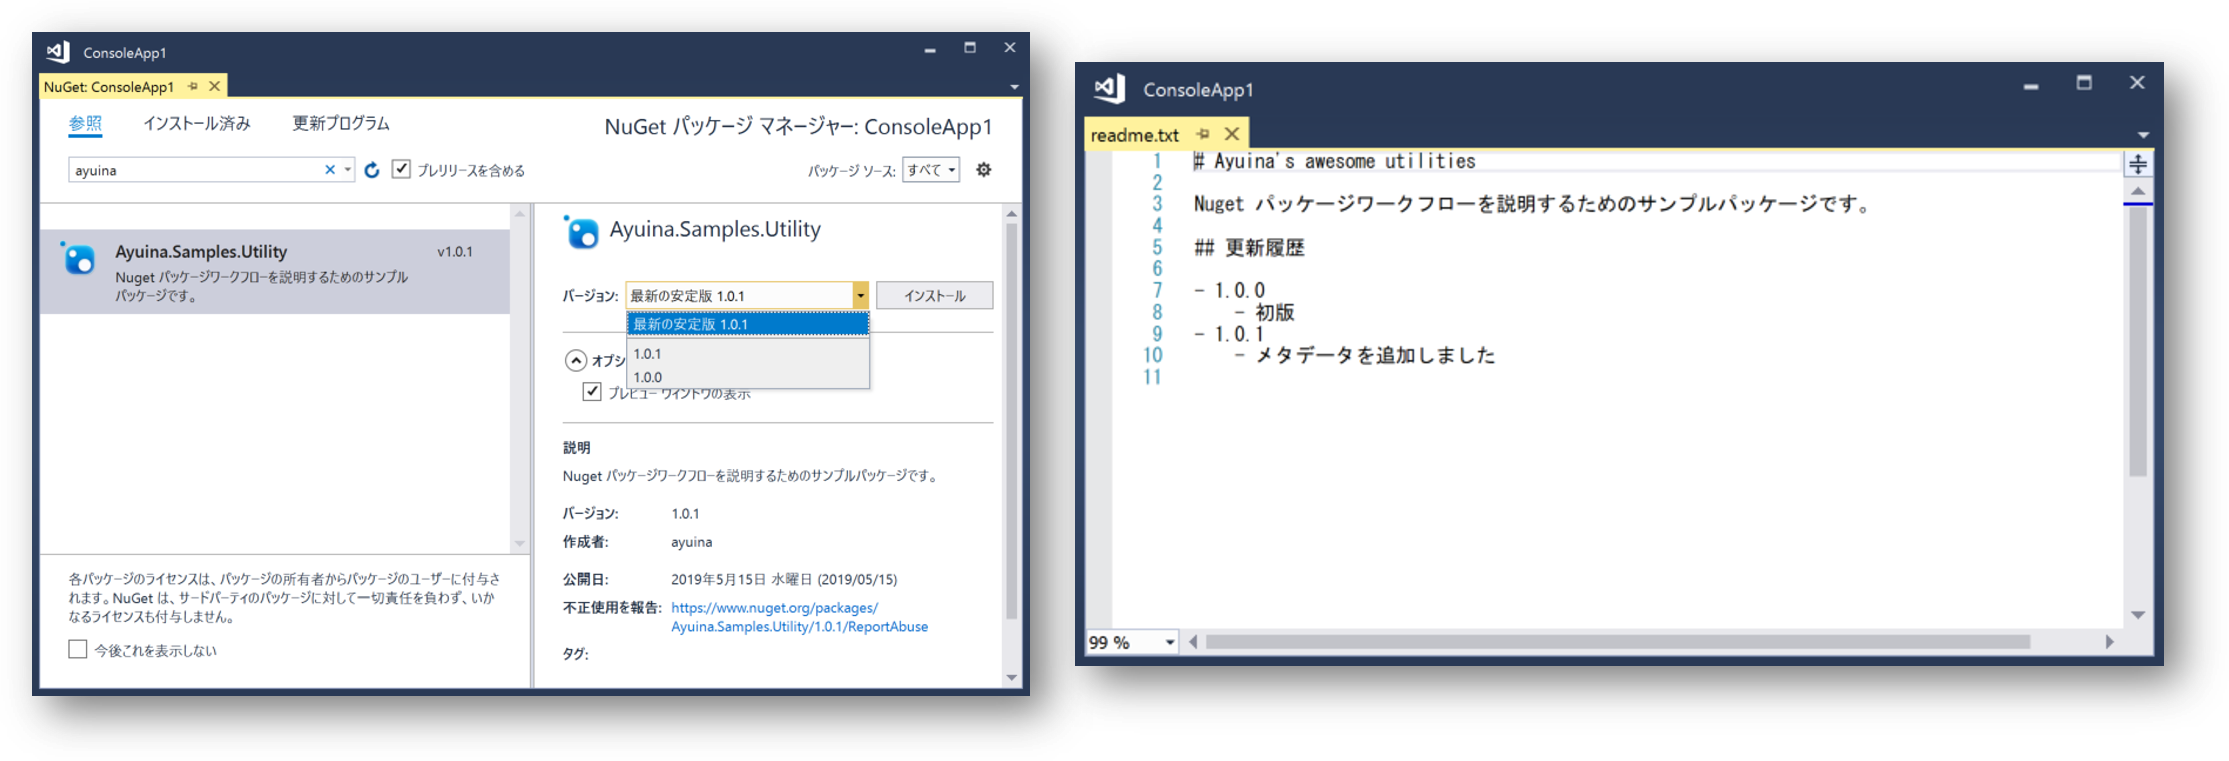The image size is (2229, 761).
Task: Click the readme editor vertical scrollbar thumb
Action: (x=2138, y=340)
